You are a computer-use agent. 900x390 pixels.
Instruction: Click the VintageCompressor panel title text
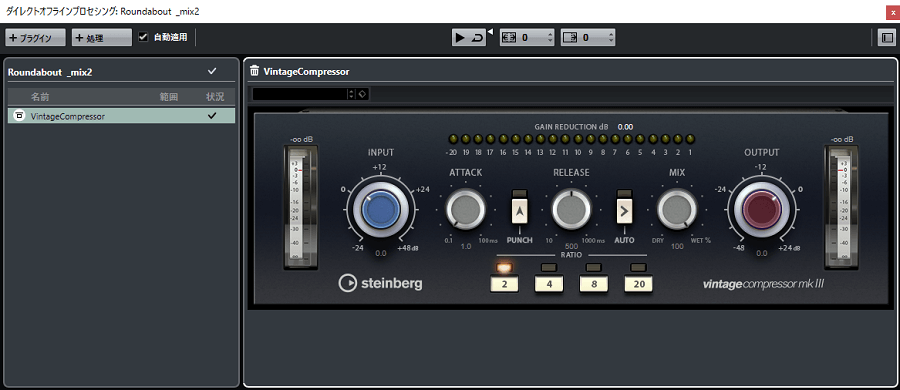pos(307,72)
